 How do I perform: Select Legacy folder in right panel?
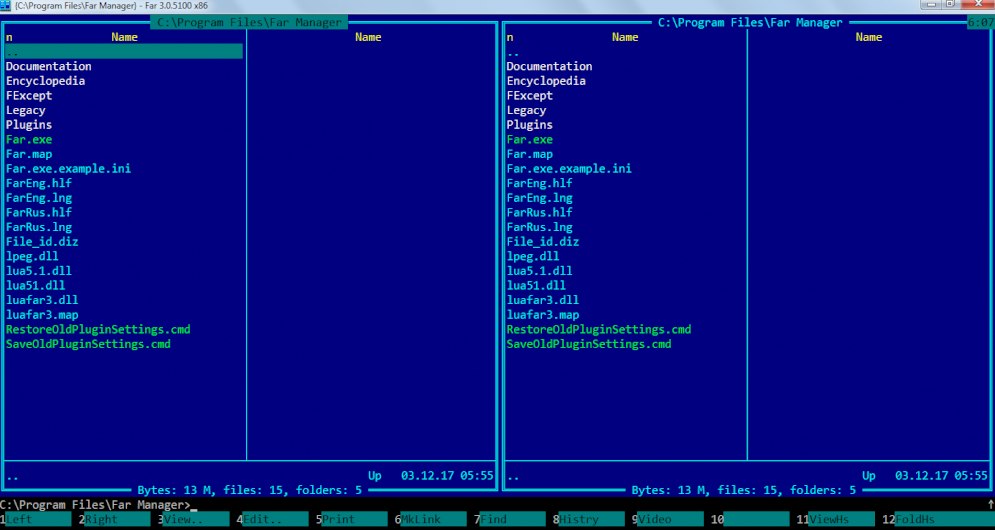(527, 110)
